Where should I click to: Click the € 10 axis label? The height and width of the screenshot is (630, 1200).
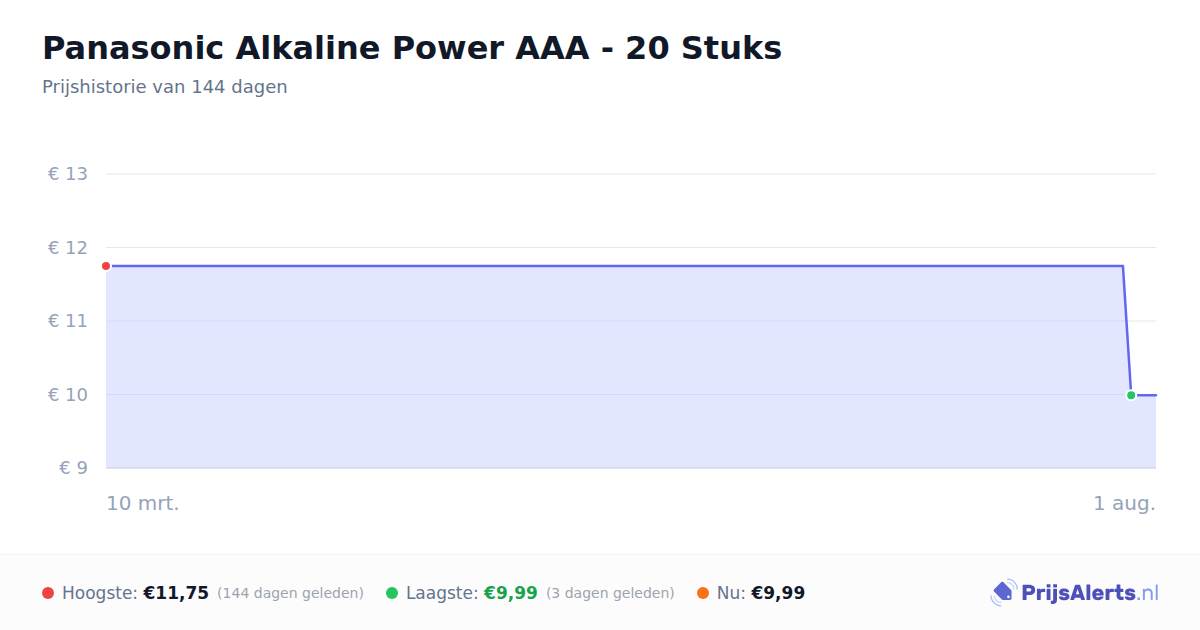tap(68, 395)
